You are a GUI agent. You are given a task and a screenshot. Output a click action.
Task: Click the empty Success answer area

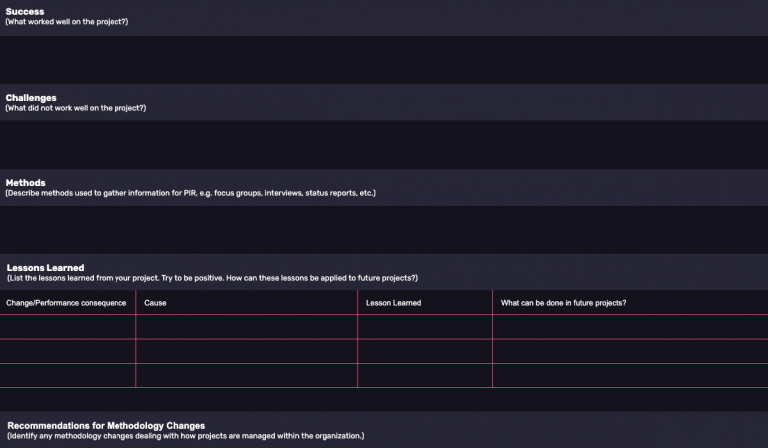click(384, 59)
